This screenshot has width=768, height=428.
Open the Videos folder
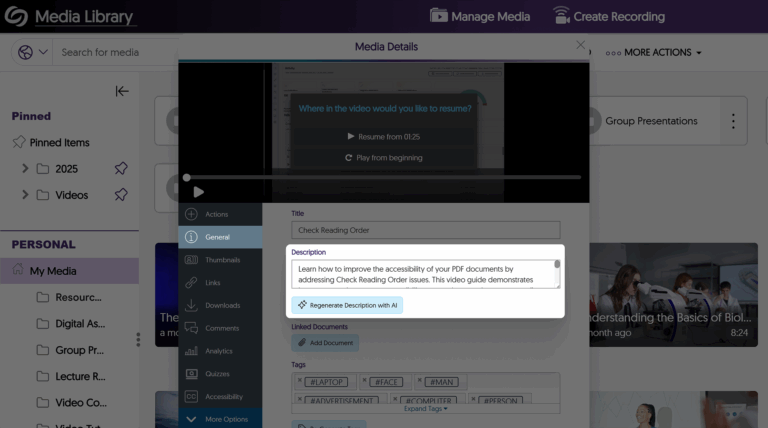tap(63, 195)
